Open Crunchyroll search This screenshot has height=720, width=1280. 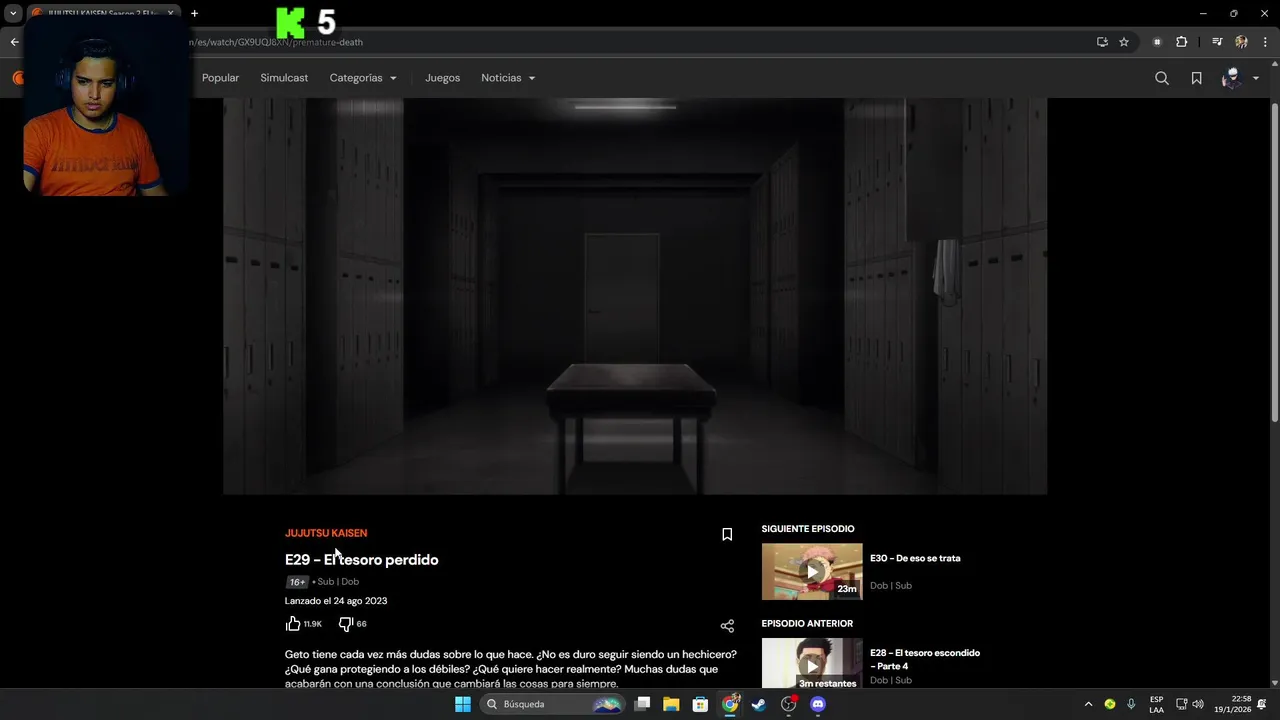1161,78
